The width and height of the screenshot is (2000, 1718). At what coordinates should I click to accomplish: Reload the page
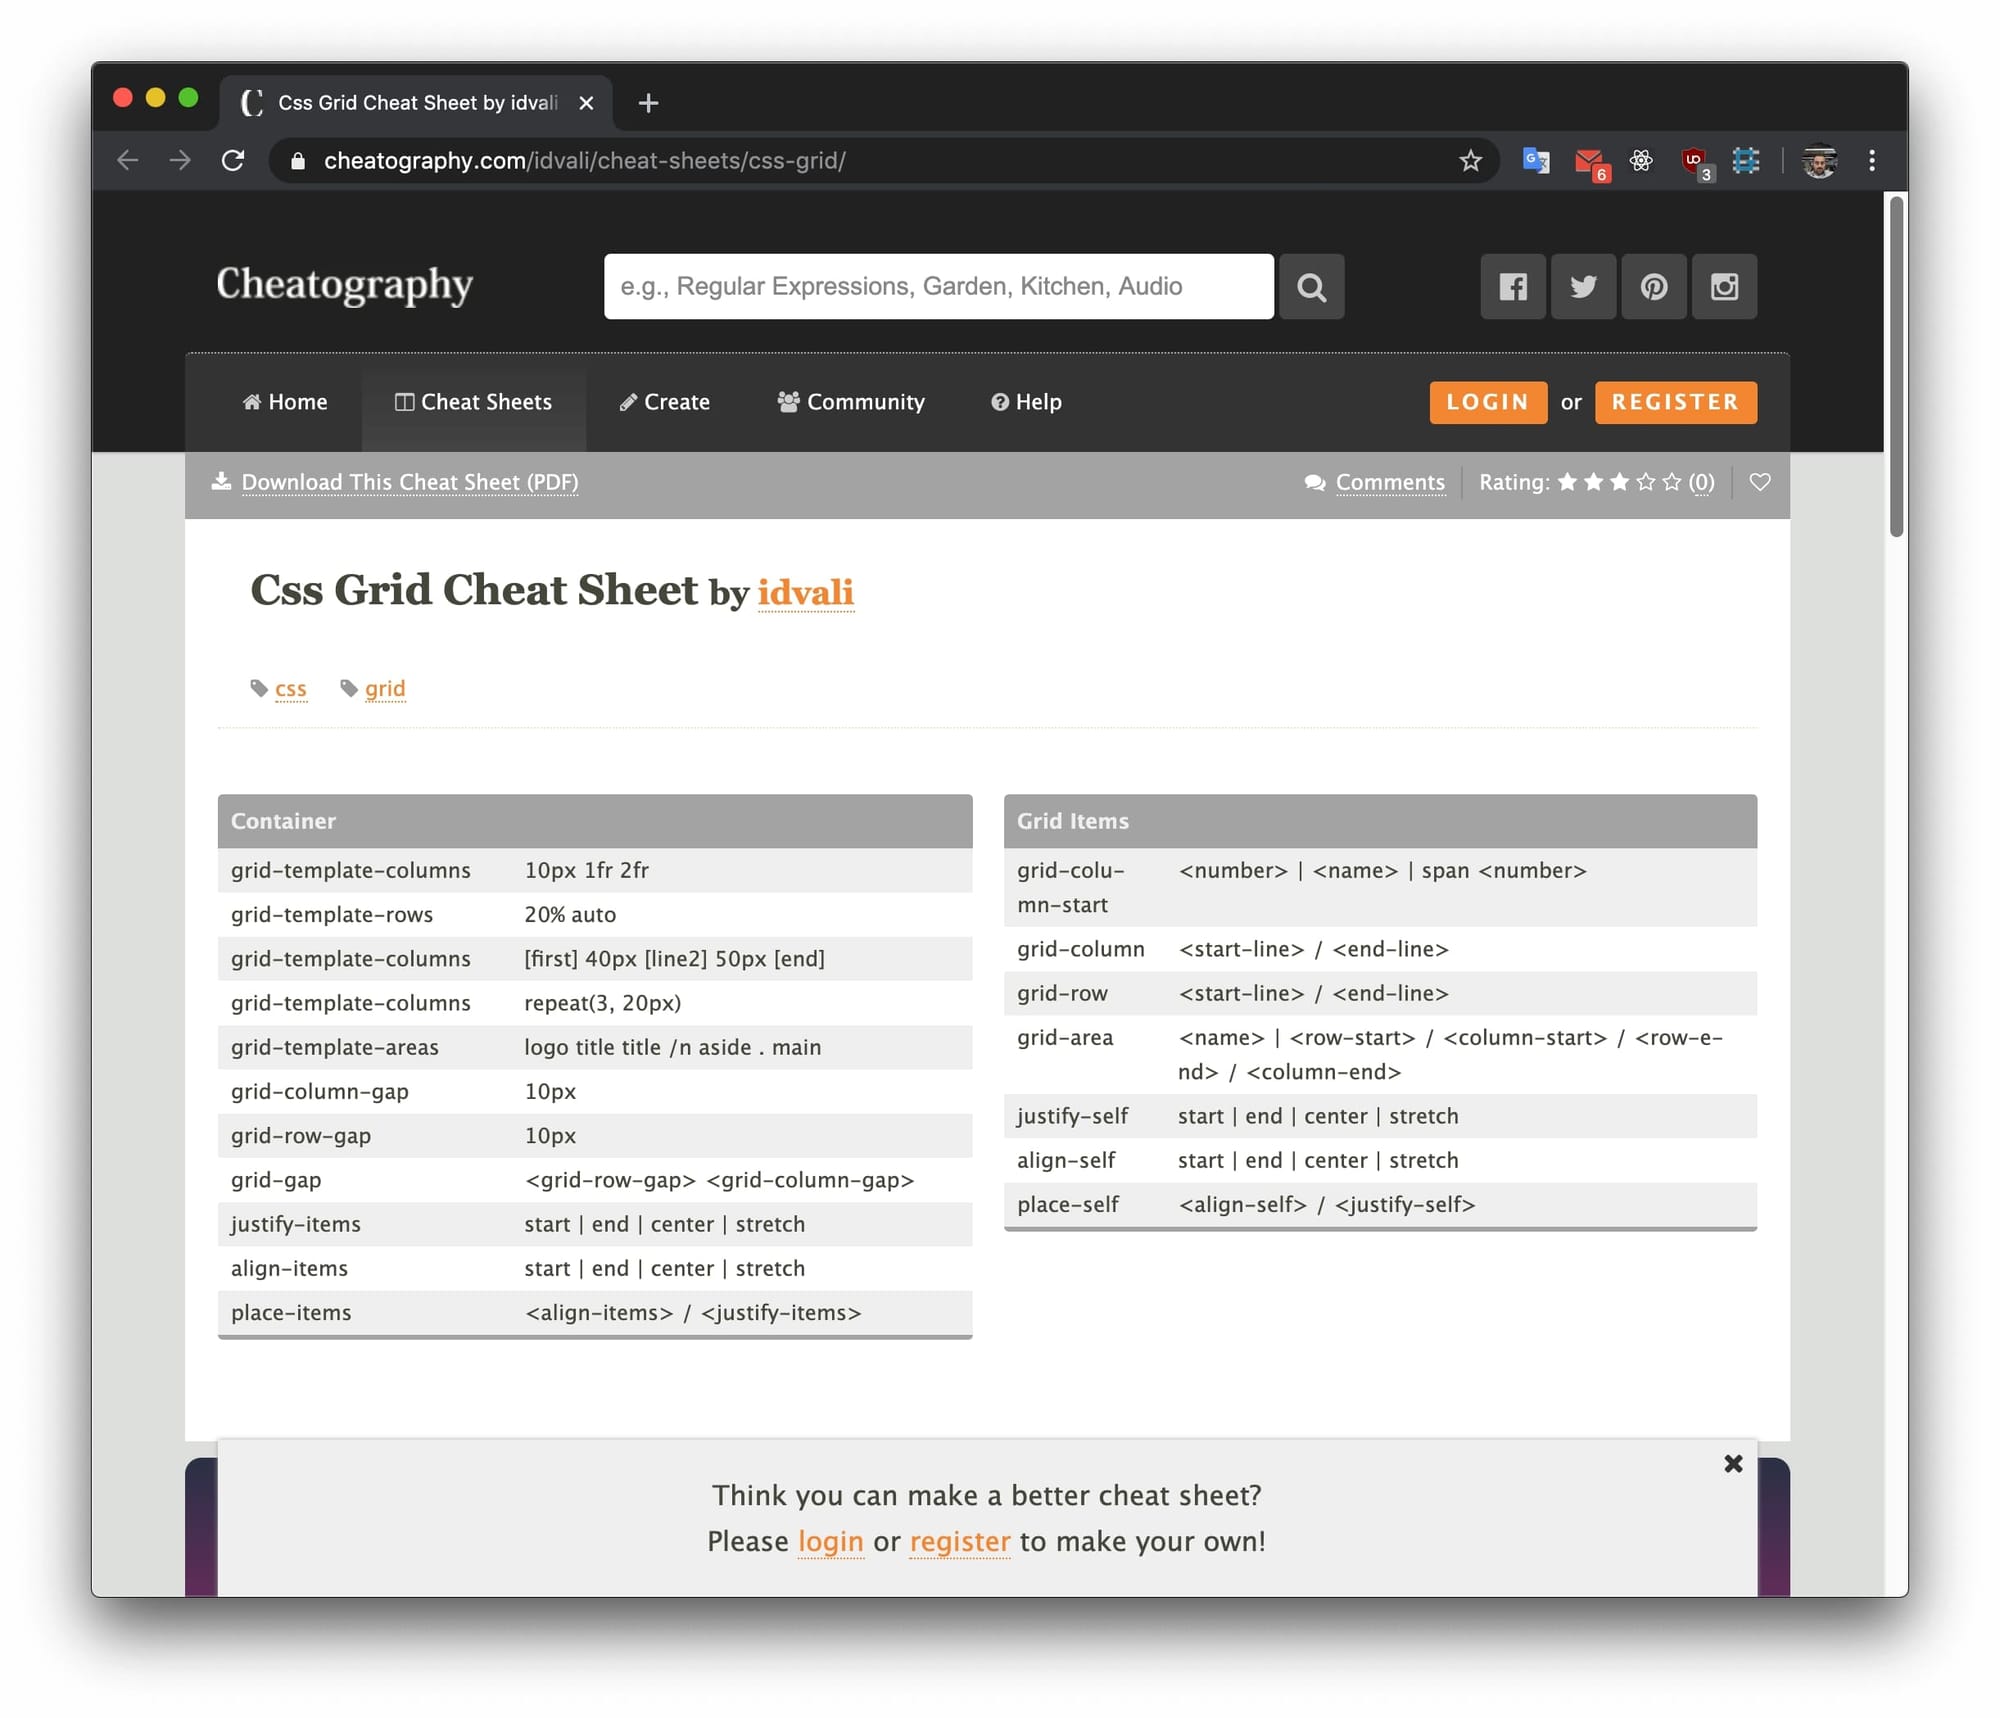pos(233,161)
